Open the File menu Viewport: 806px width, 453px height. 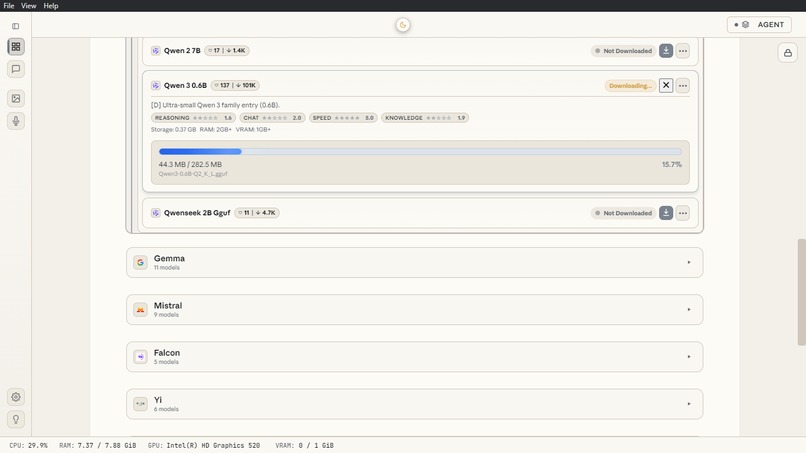9,6
